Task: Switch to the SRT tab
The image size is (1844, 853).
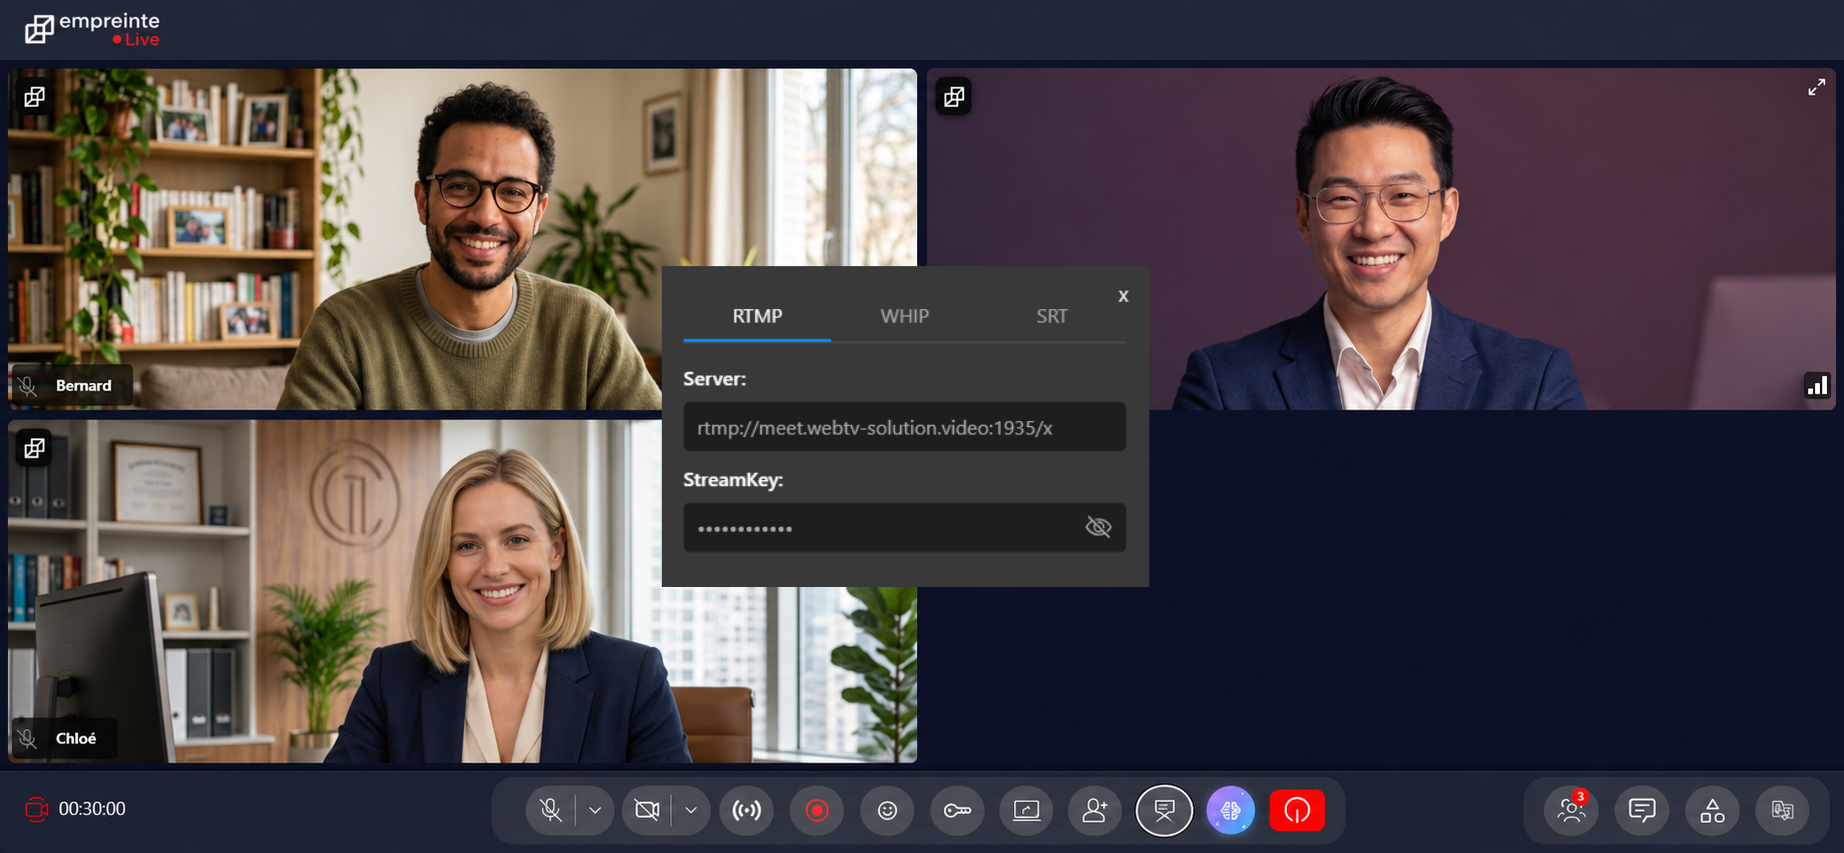Action: click(x=1052, y=316)
